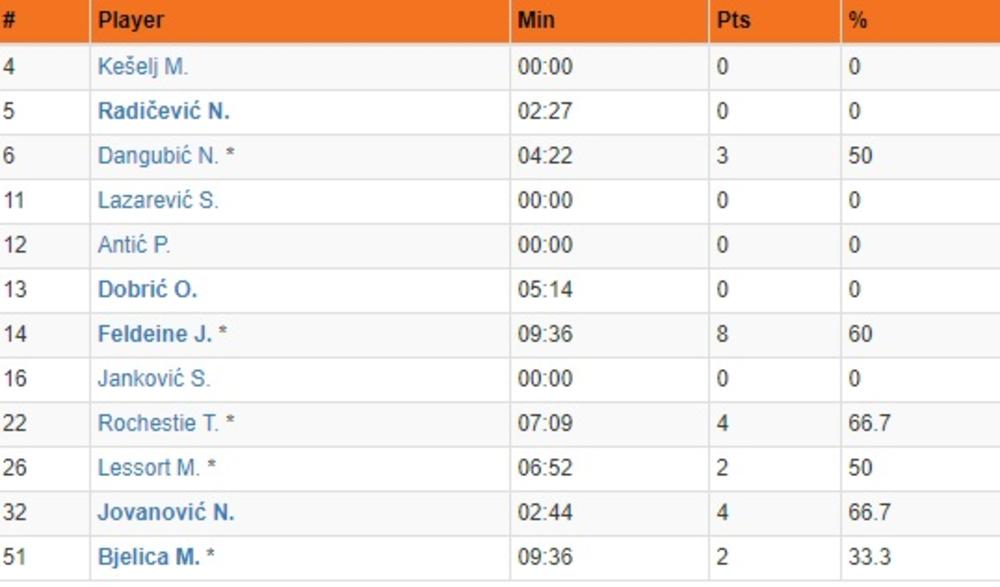This screenshot has height=587, width=1000.
Task: Click Rochestie's 07:09 minutes cell
Action: point(545,423)
